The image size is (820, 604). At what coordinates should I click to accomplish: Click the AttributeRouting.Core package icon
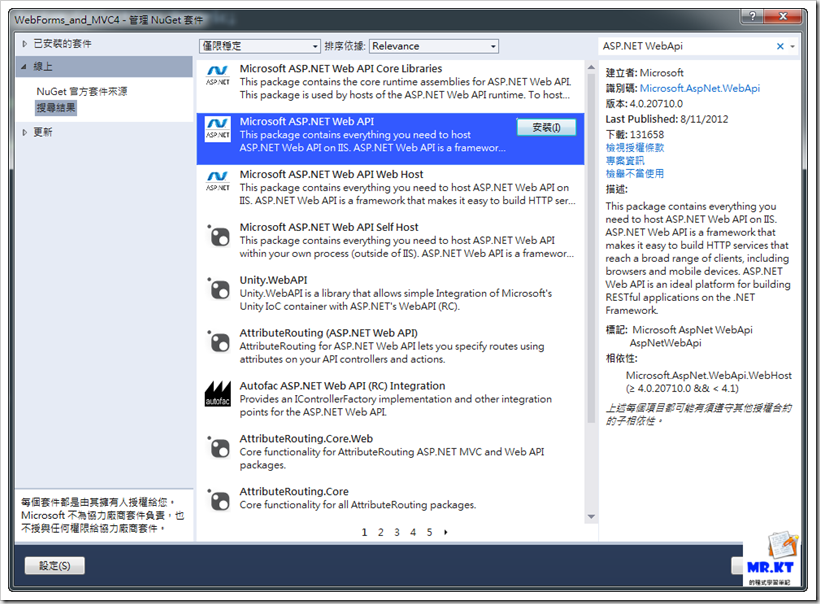tap(219, 500)
